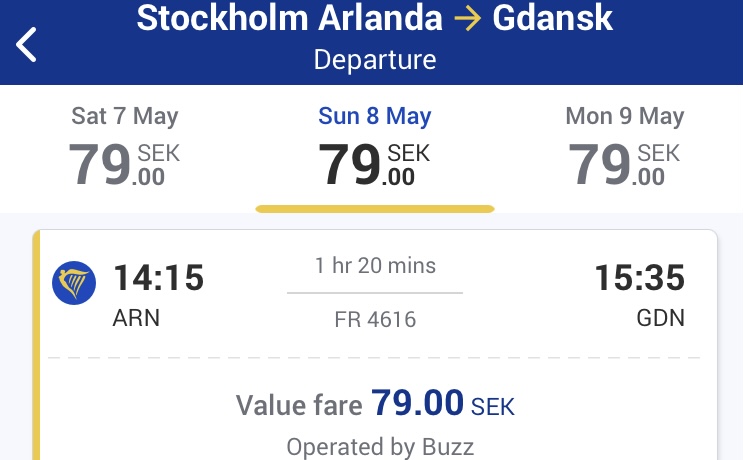This screenshot has width=743, height=460.
Task: Click the Ryanair harp logo icon
Action: 74,283
